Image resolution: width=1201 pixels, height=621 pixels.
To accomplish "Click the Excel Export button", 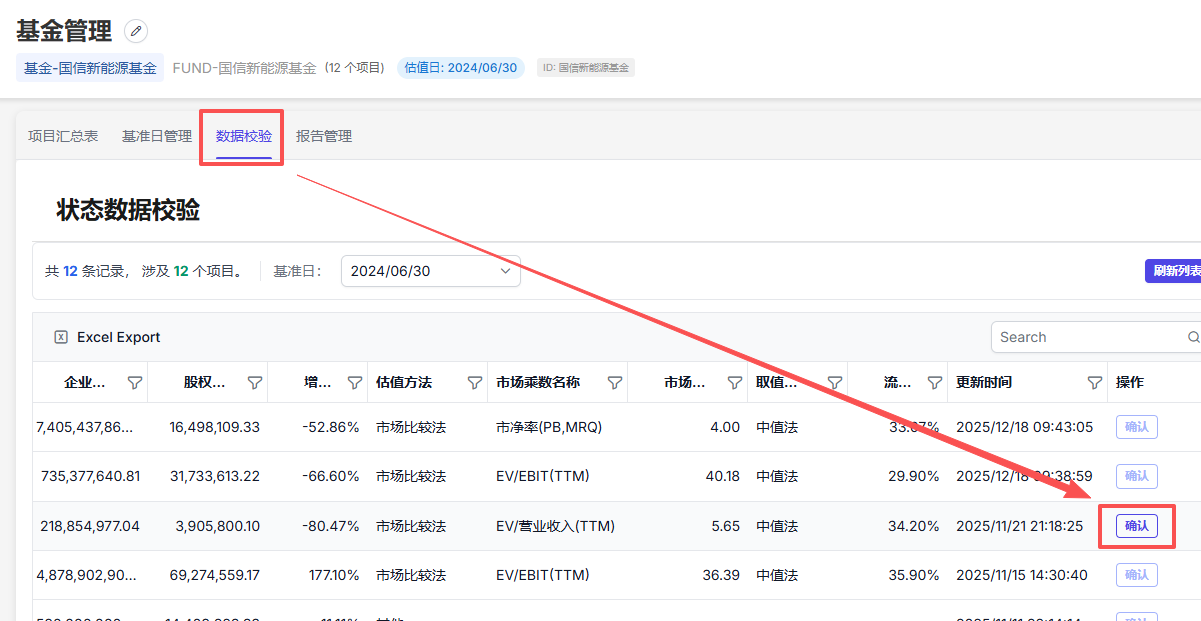I will point(107,337).
